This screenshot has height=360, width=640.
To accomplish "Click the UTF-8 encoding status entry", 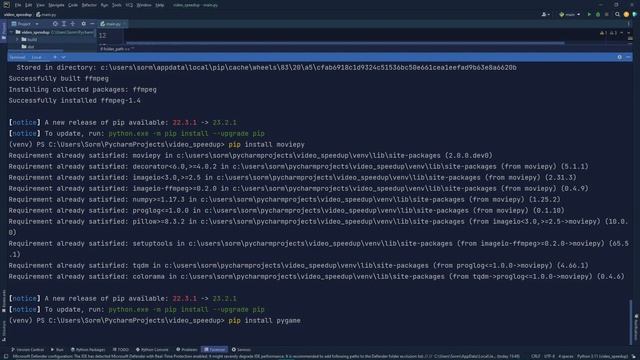I will point(549,356).
